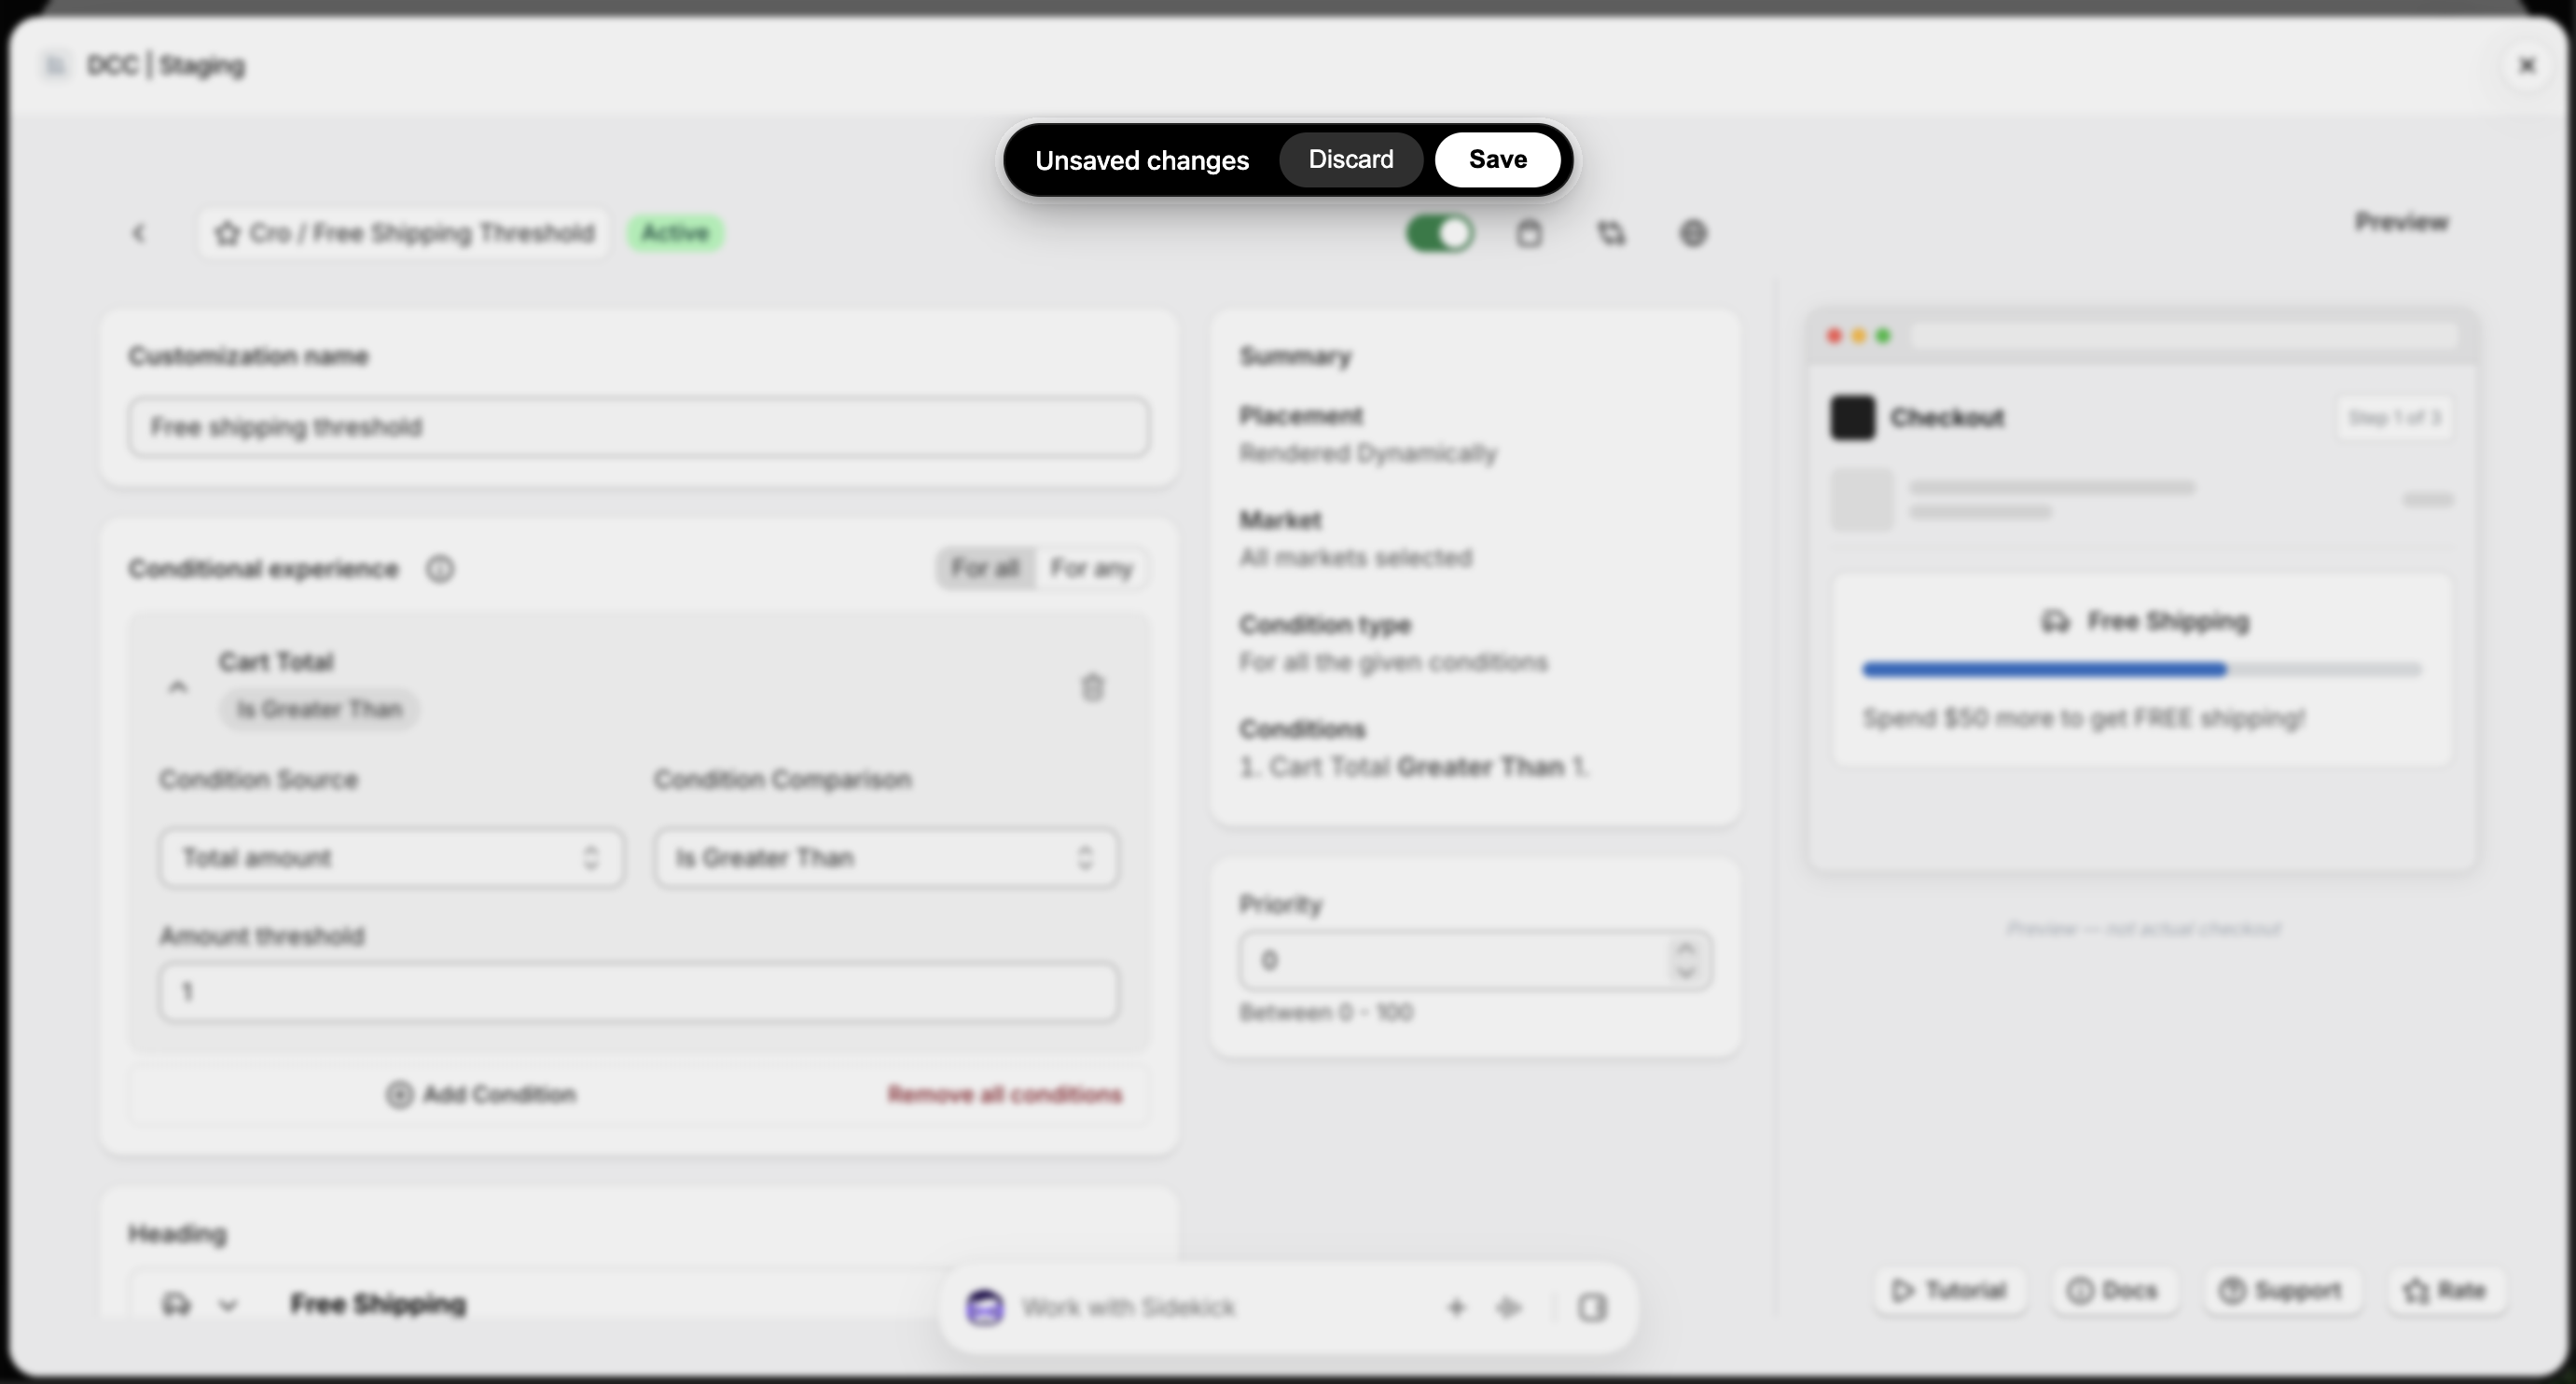Screen dimensions: 2576x1384
Task: Click the Rate button
Action: point(2445,1291)
